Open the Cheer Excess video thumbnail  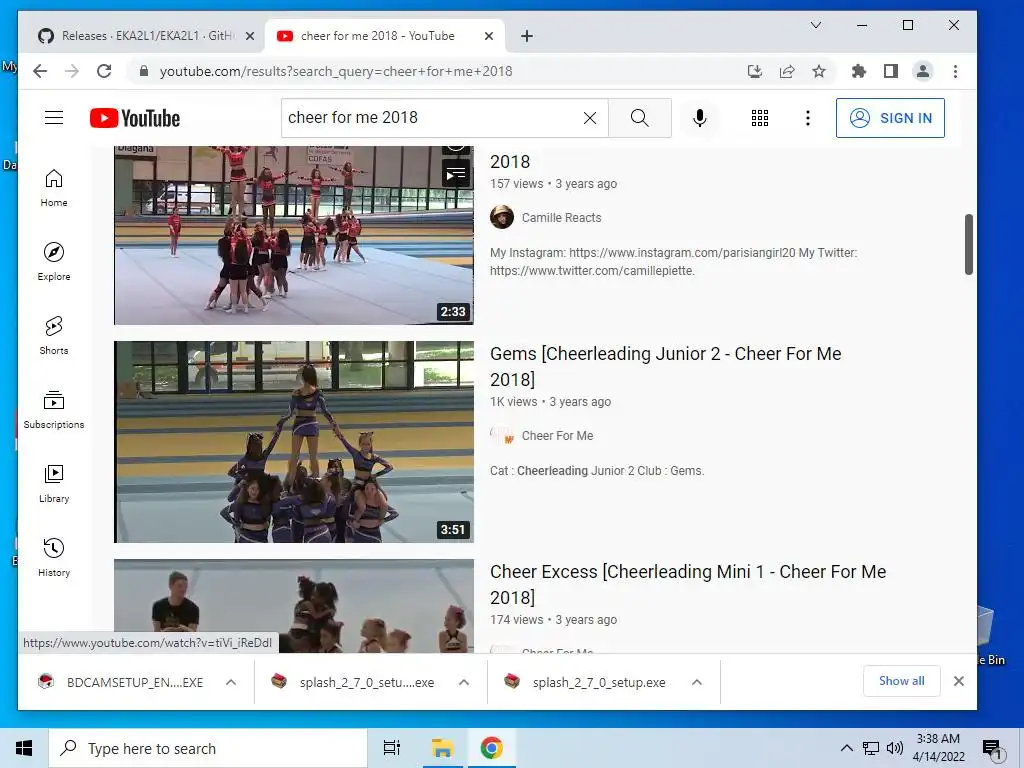[294, 606]
